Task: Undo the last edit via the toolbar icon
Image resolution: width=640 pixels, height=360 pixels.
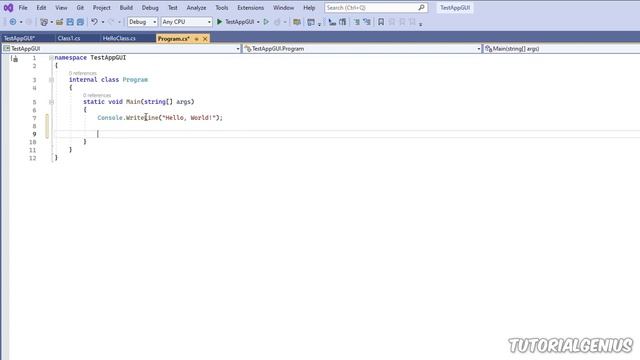Action: 94,22
